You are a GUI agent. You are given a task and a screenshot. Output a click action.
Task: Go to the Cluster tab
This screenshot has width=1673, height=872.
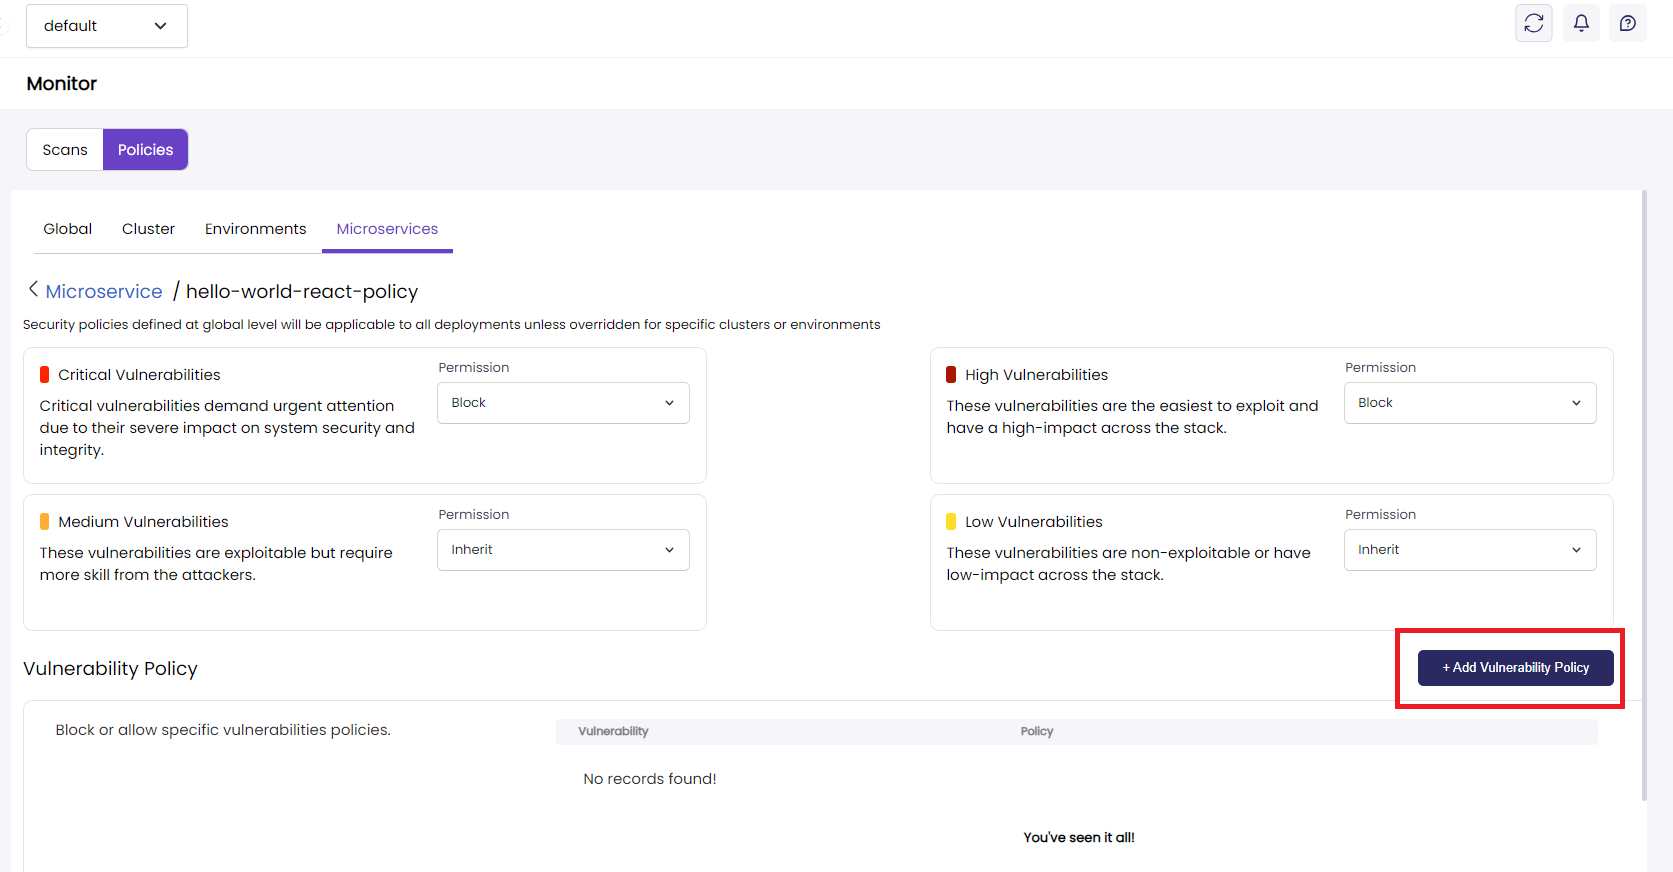click(x=148, y=229)
